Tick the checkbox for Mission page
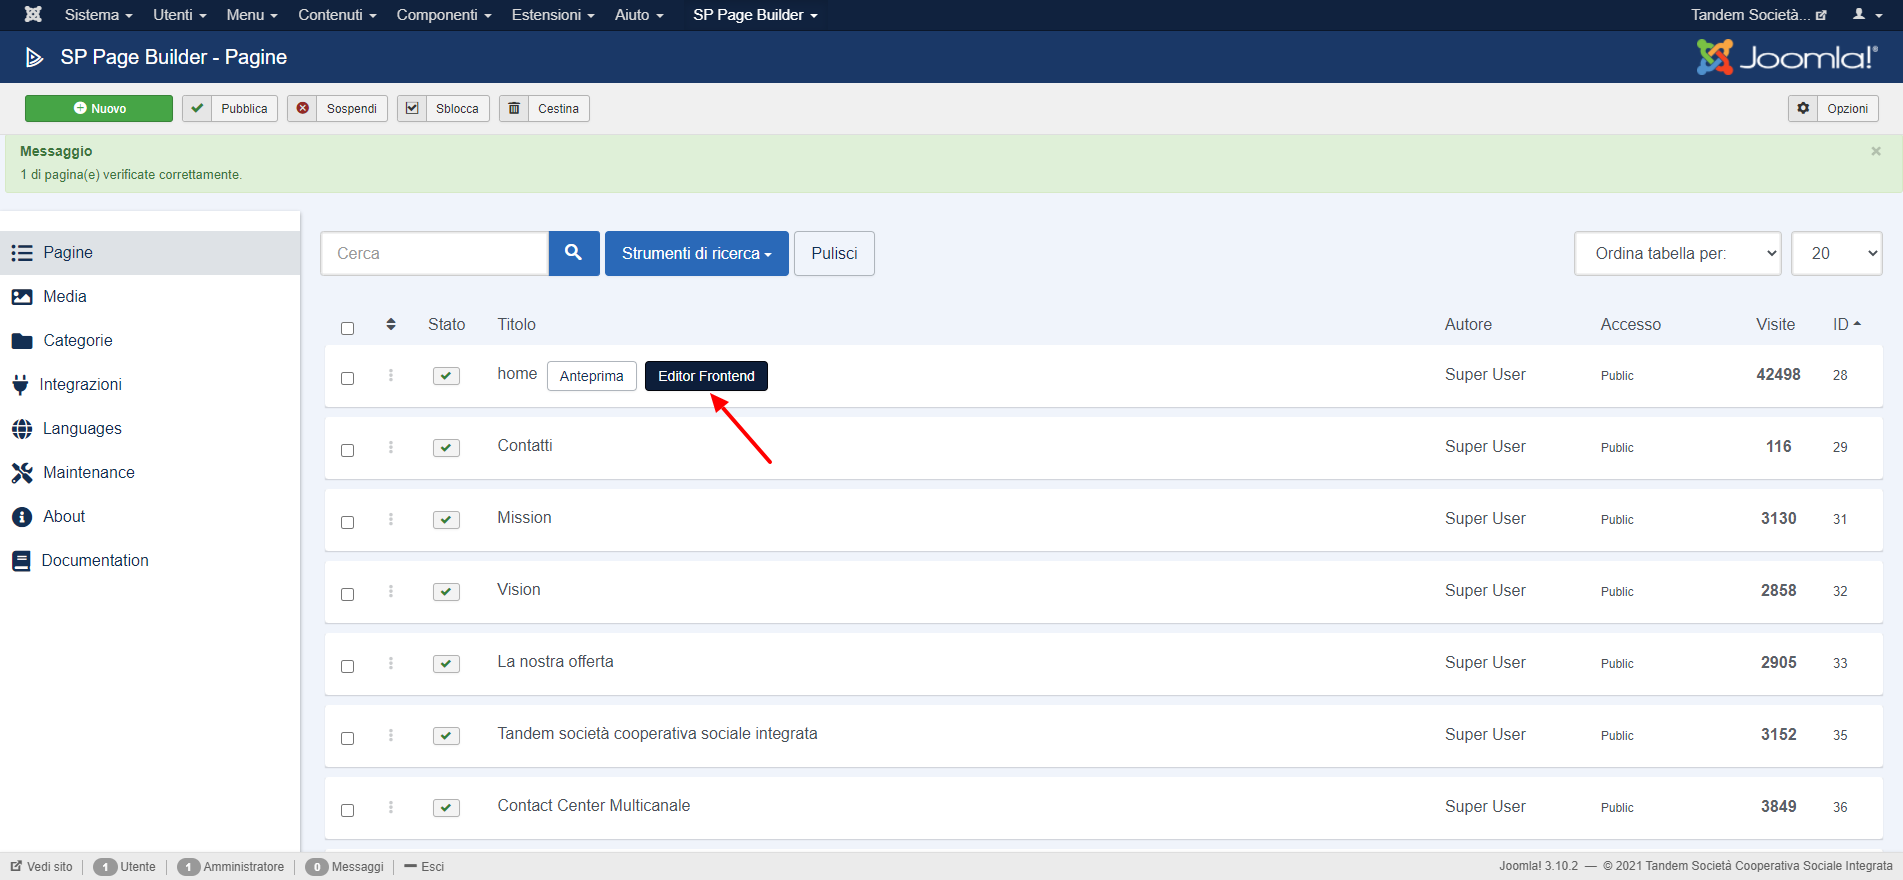1903x880 pixels. click(348, 522)
